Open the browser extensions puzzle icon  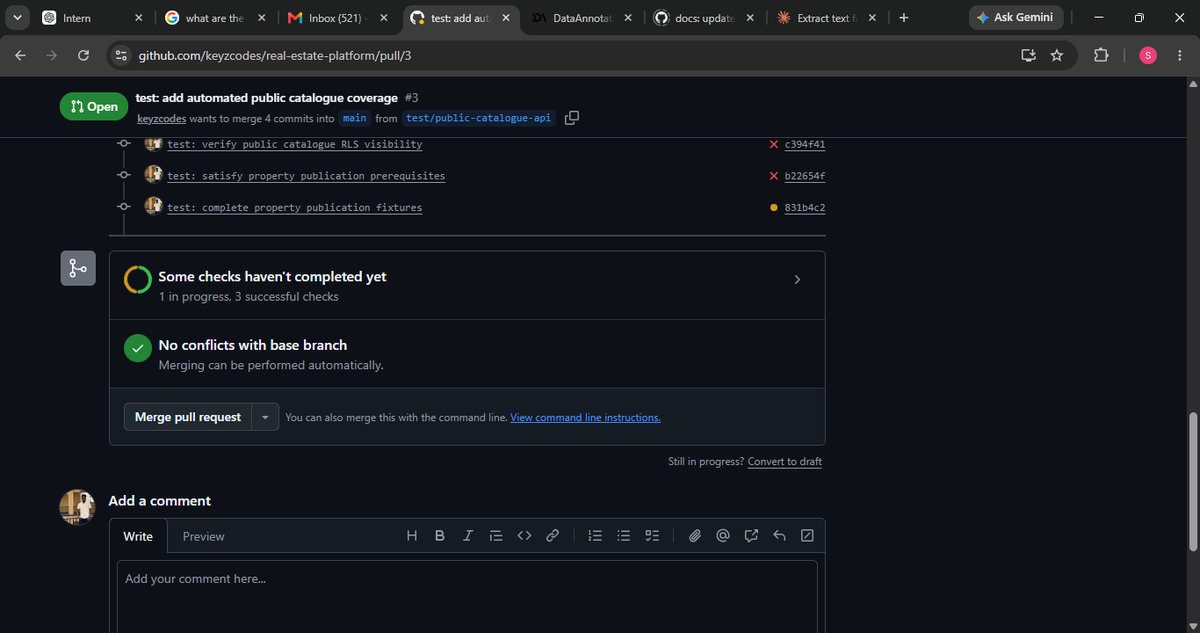(1101, 55)
